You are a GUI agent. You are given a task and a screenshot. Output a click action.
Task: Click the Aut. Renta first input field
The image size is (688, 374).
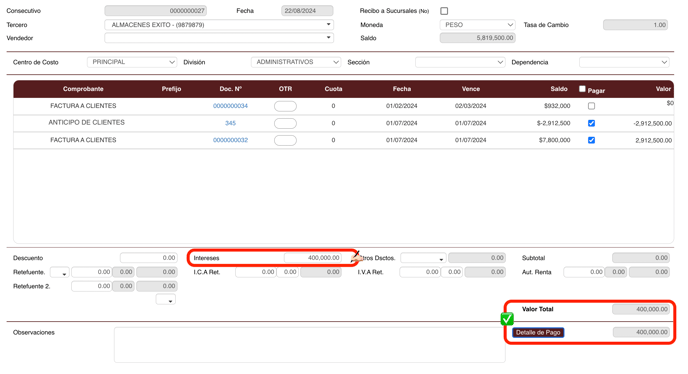pos(584,272)
